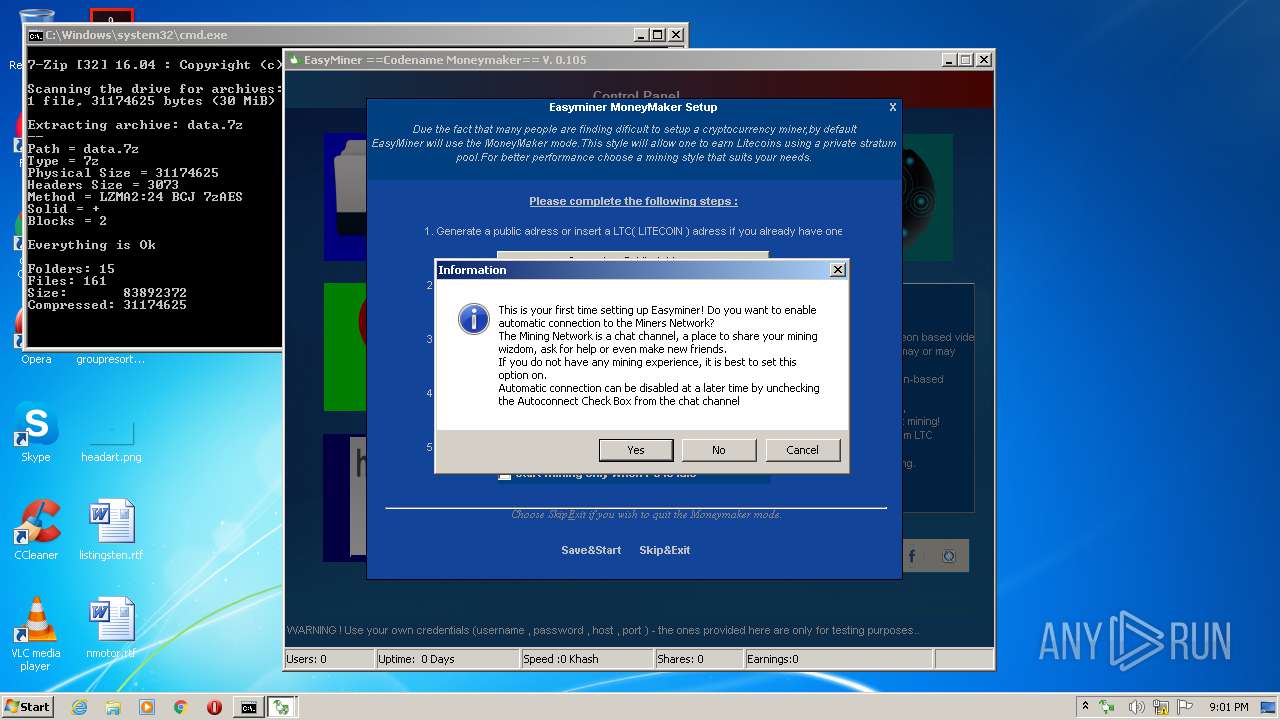Select the nmotor.rtf desktop document
Viewport: 1280px width, 720px height.
[111, 629]
